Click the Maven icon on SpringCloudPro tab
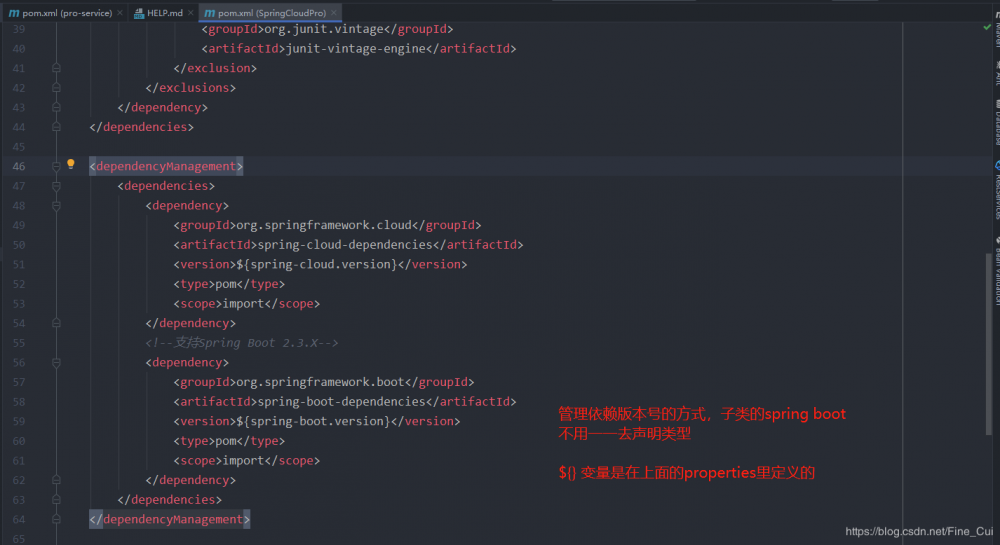The image size is (1000, 545). [209, 13]
